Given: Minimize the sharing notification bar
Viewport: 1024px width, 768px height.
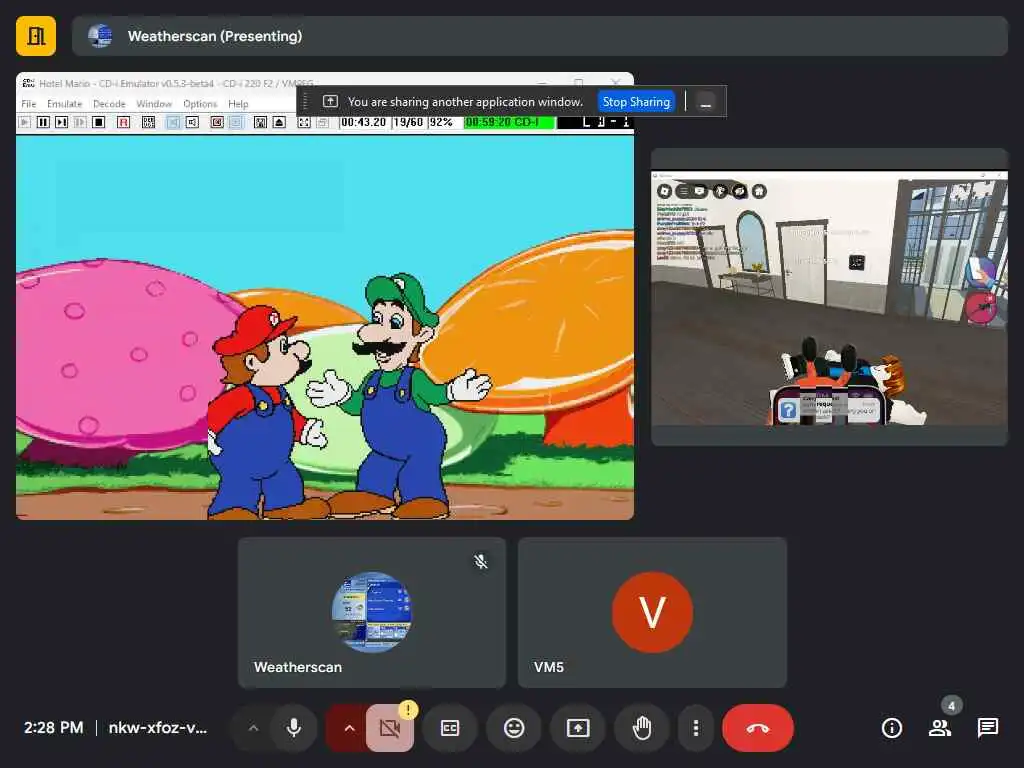Looking at the screenshot, I should (x=706, y=103).
